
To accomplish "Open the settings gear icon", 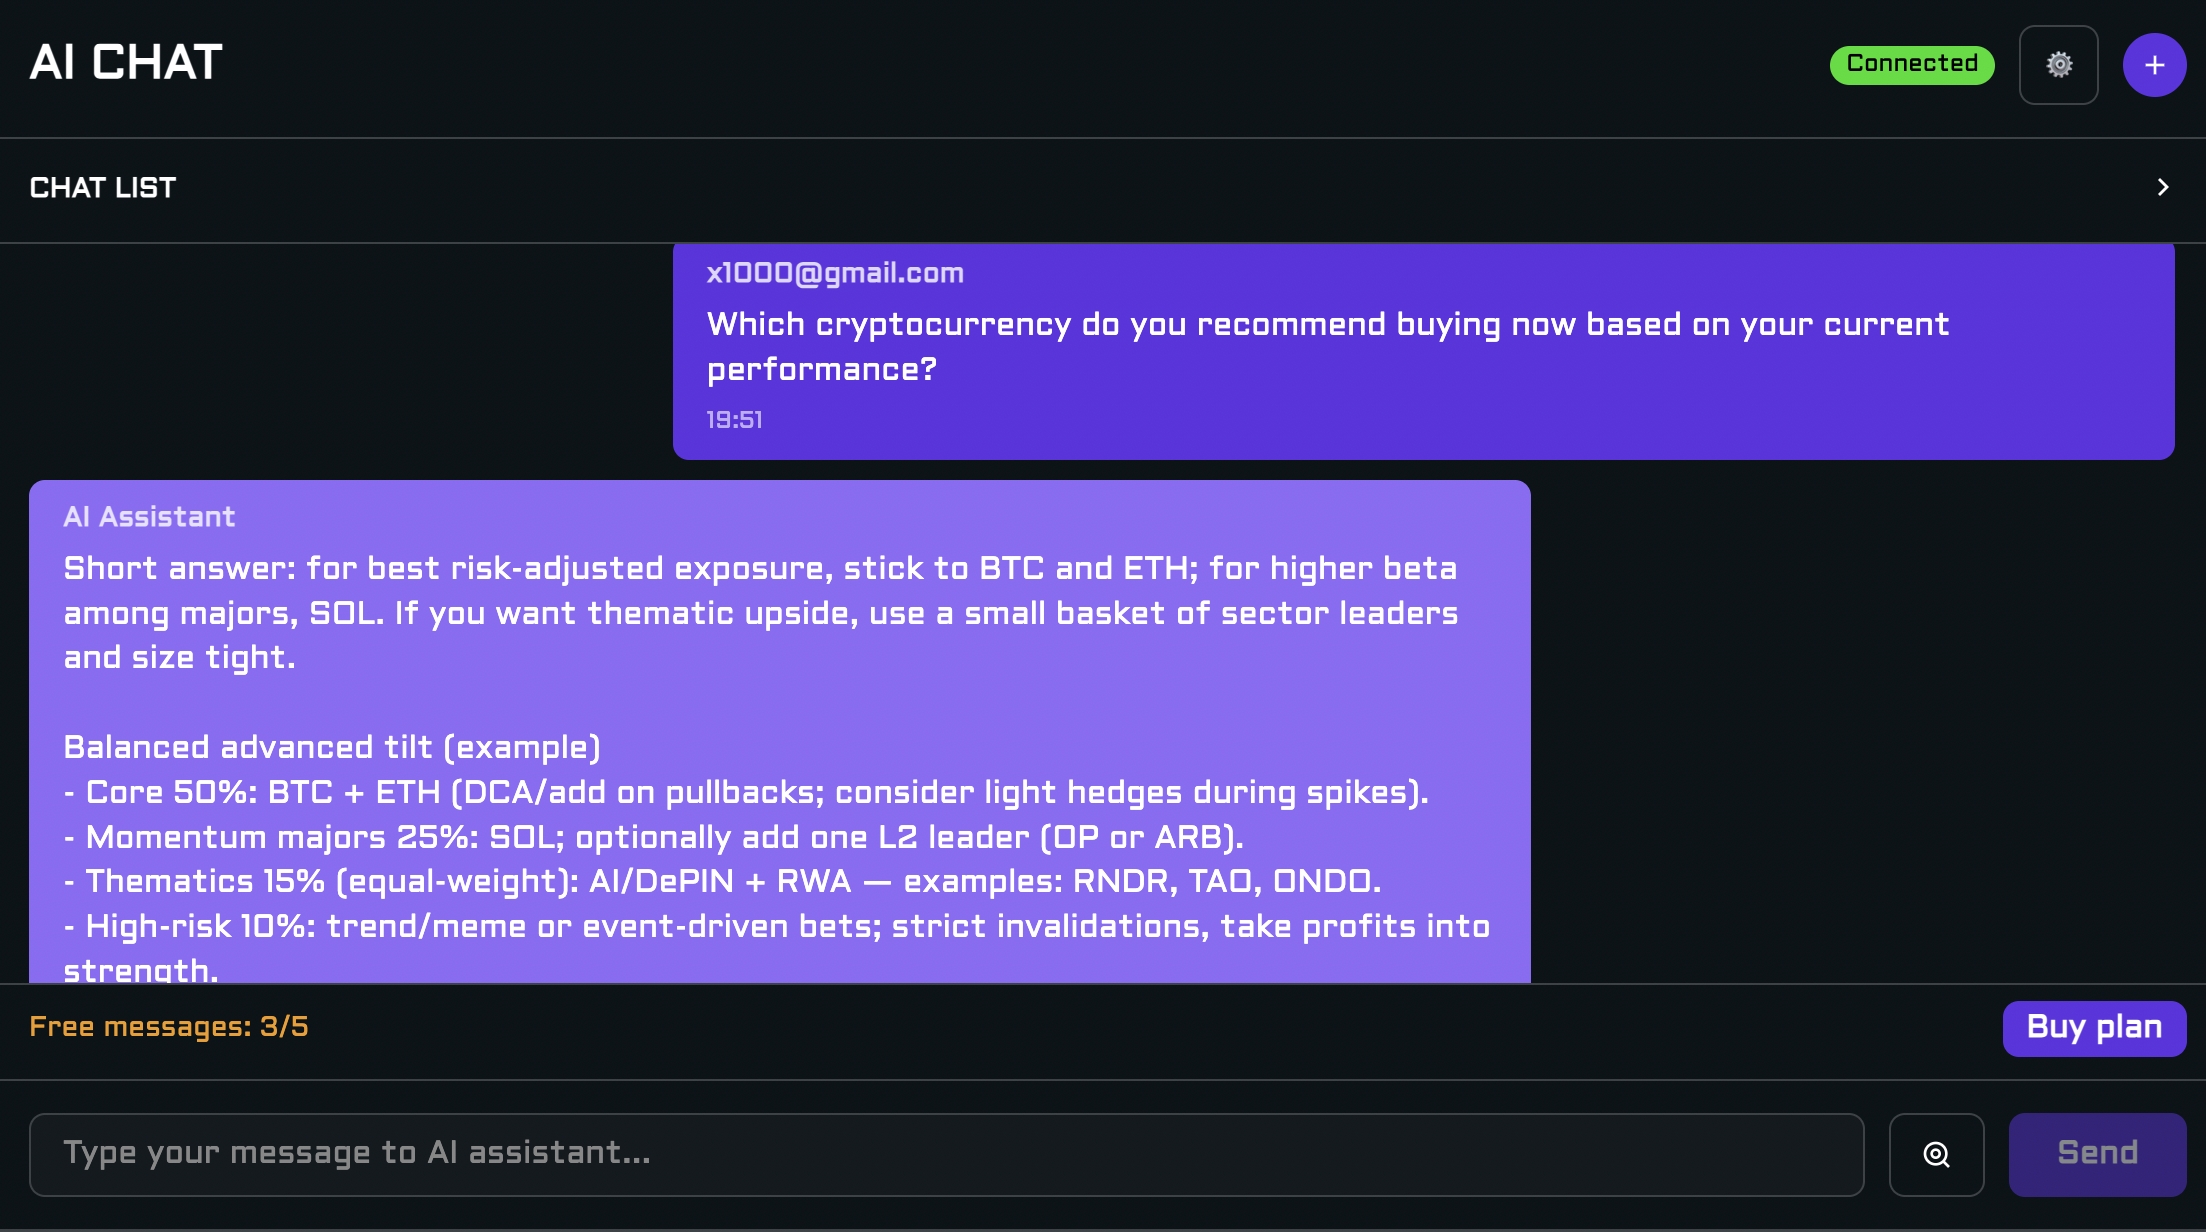I will (2058, 65).
